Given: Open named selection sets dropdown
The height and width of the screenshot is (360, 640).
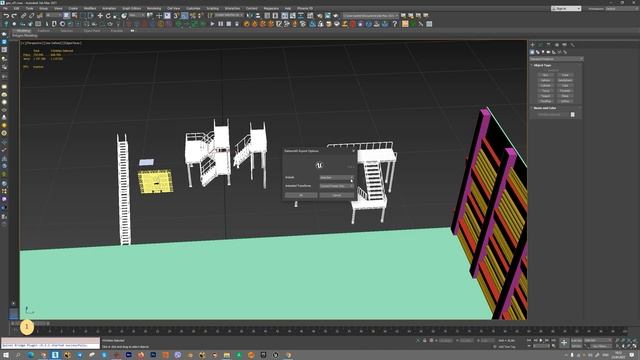Looking at the screenshot, I should click(x=229, y=15).
